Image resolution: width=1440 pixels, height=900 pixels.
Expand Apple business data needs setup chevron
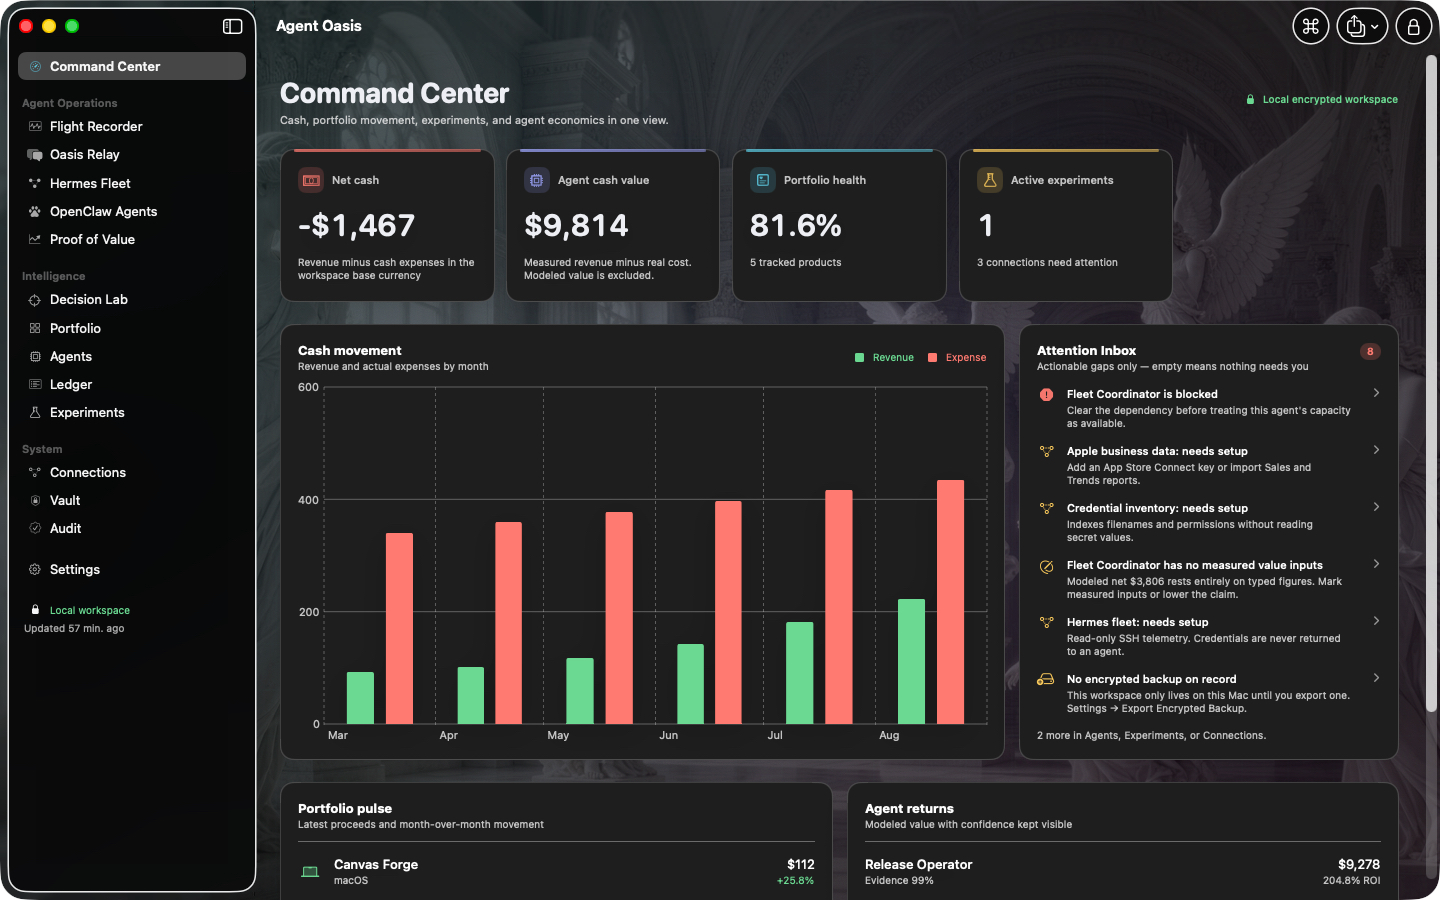point(1377,450)
